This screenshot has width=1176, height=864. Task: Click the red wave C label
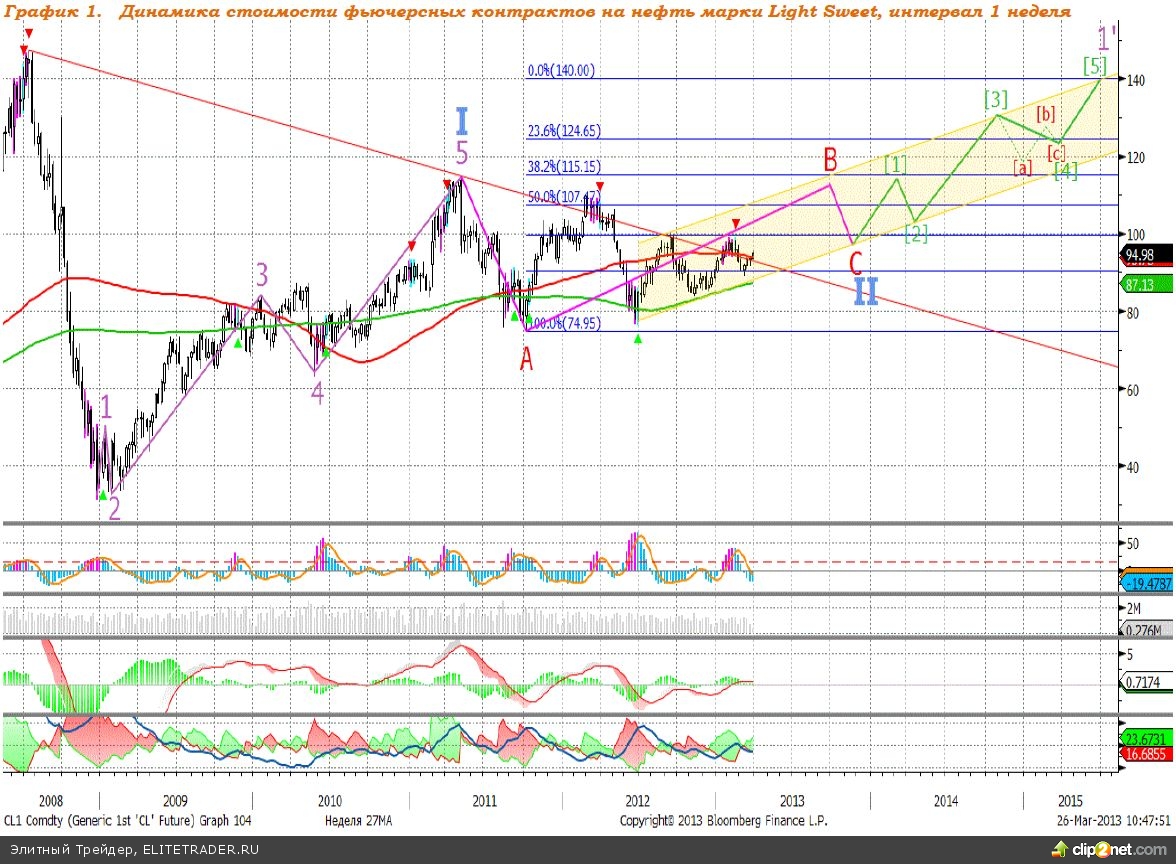(855, 263)
